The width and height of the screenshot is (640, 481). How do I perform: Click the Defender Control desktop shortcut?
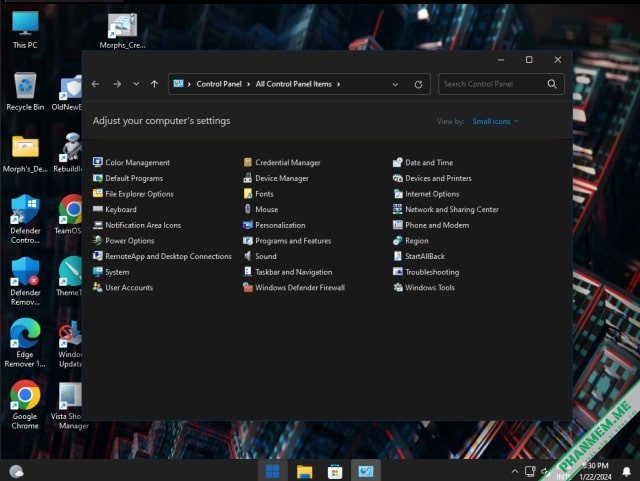[25, 219]
